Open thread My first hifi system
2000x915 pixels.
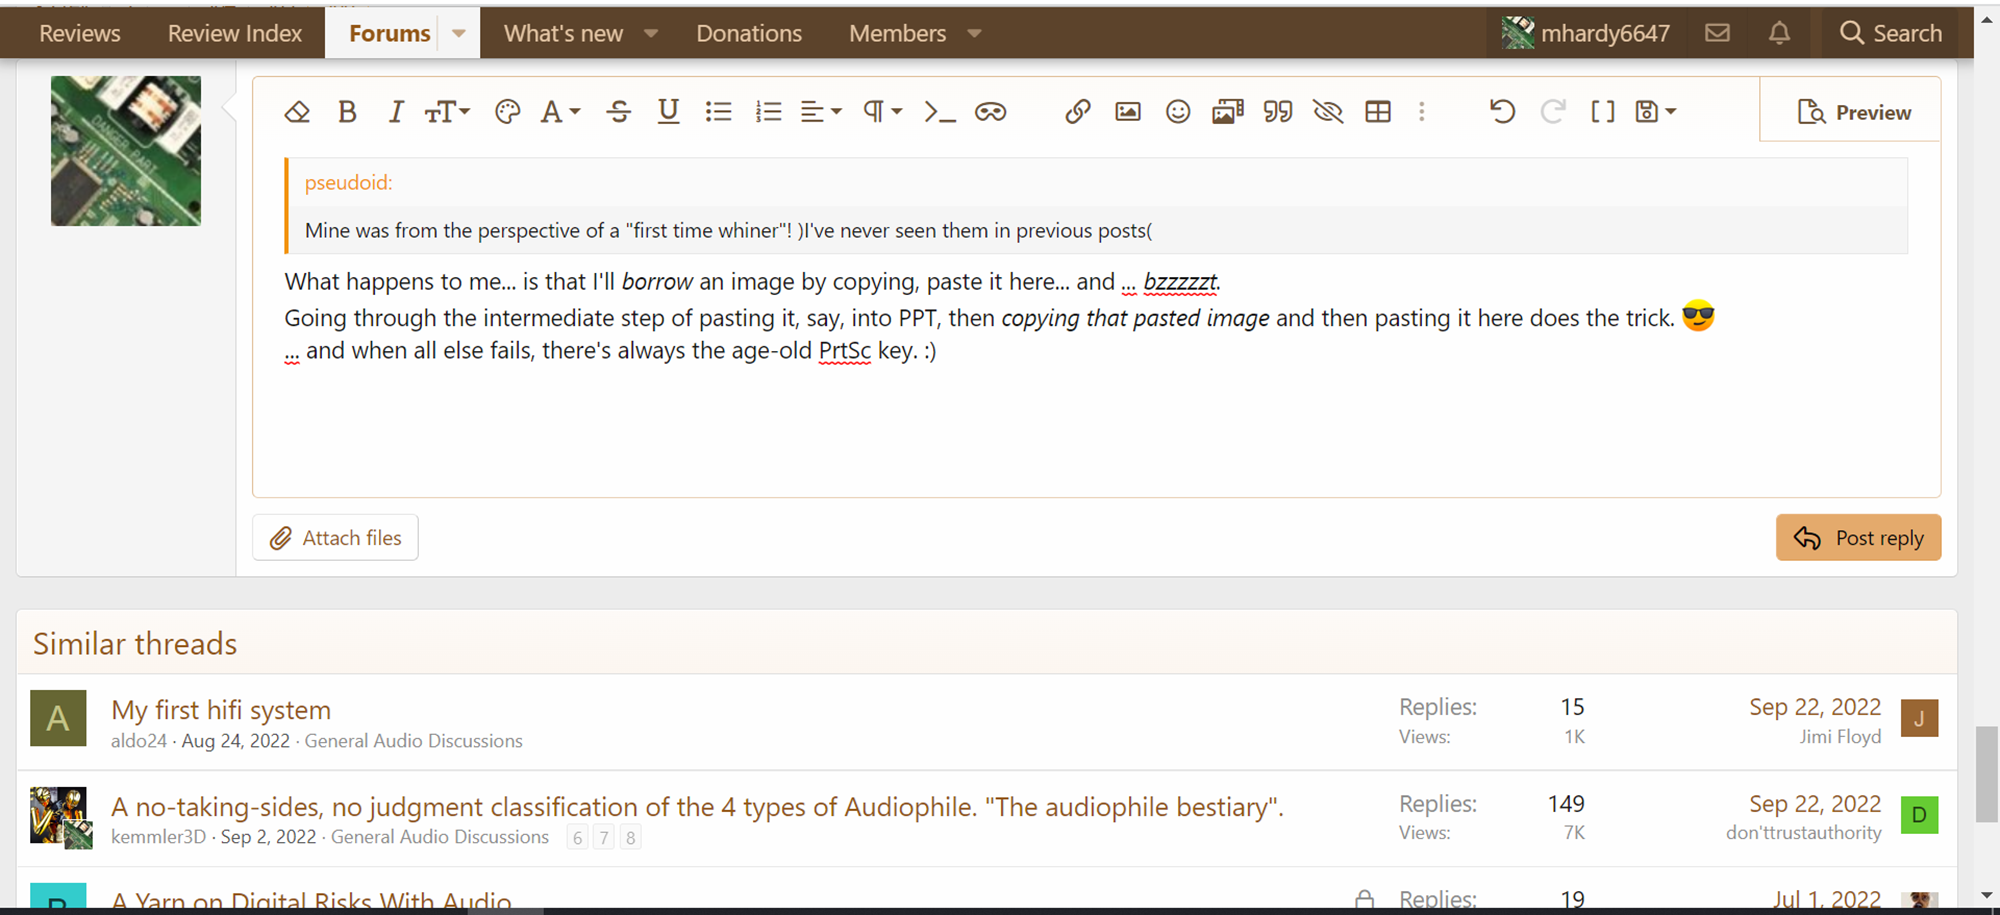click(221, 710)
